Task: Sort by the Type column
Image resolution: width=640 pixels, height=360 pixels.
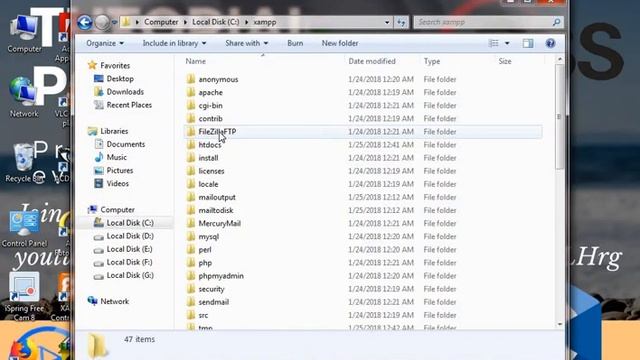Action: 432,61
